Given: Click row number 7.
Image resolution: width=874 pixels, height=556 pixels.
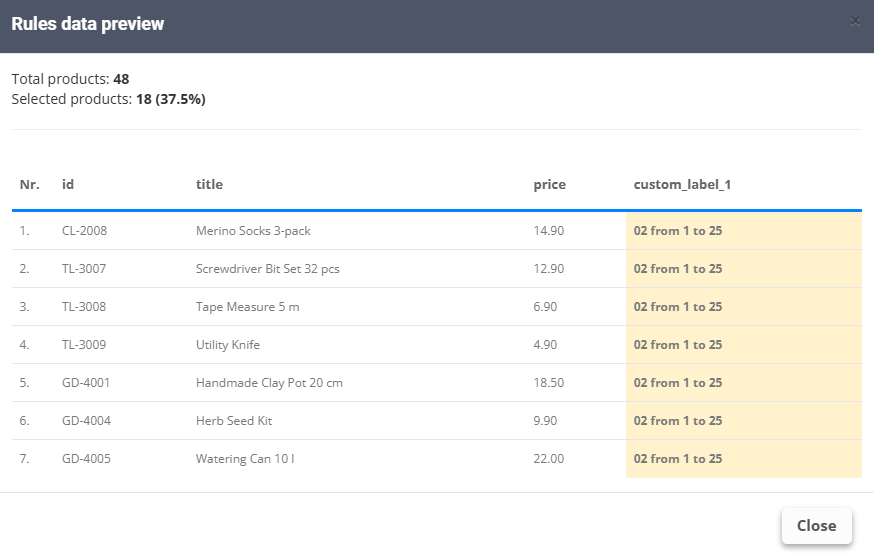Looking at the screenshot, I should (25, 458).
